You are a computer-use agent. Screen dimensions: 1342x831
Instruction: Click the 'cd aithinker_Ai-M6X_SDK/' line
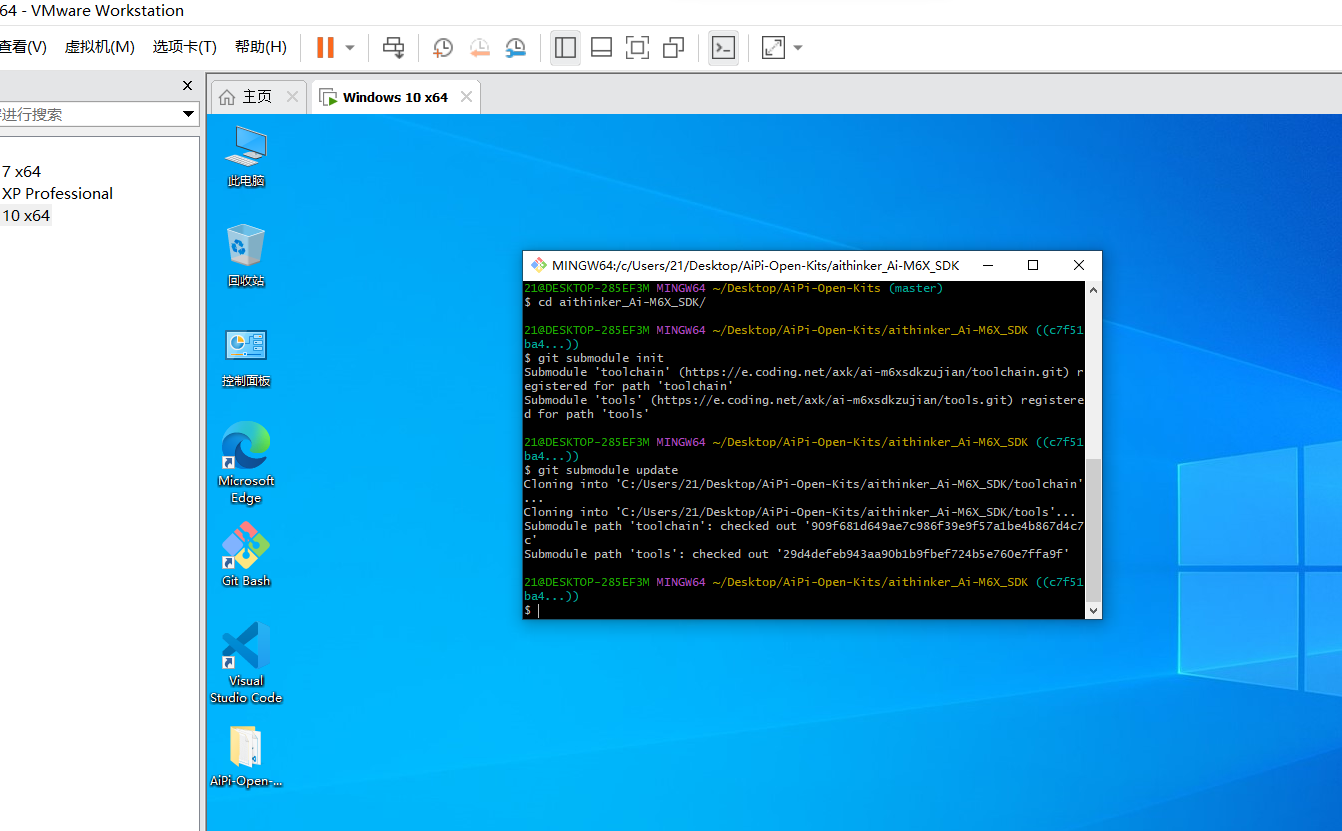coord(615,302)
